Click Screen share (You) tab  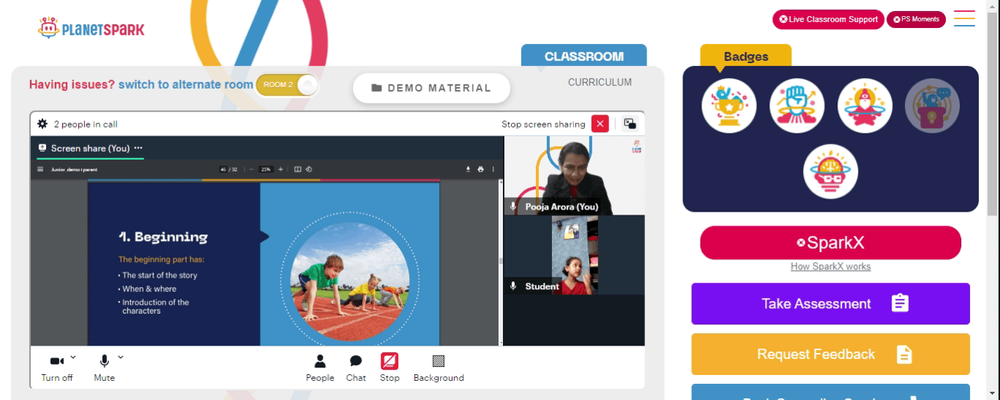point(90,148)
